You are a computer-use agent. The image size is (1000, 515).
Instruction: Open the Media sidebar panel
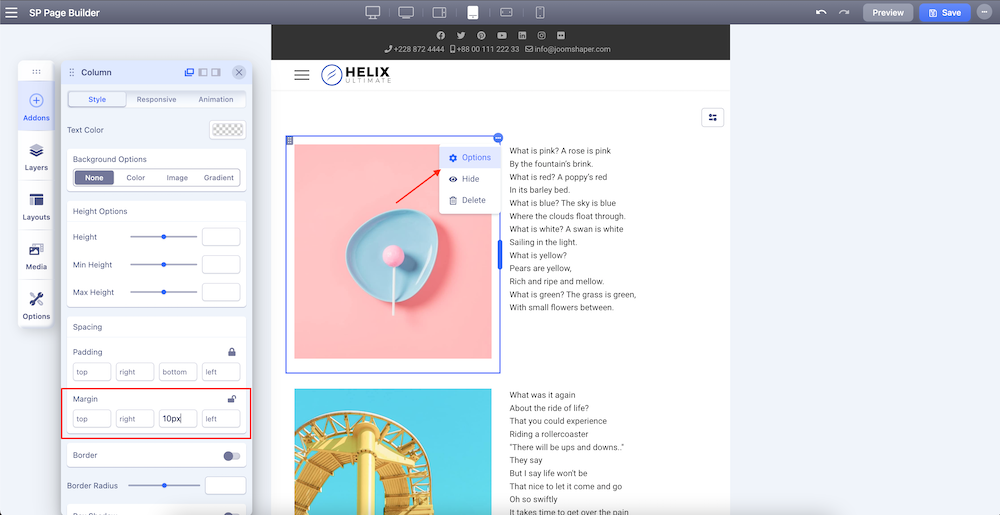pyautogui.click(x=36, y=256)
